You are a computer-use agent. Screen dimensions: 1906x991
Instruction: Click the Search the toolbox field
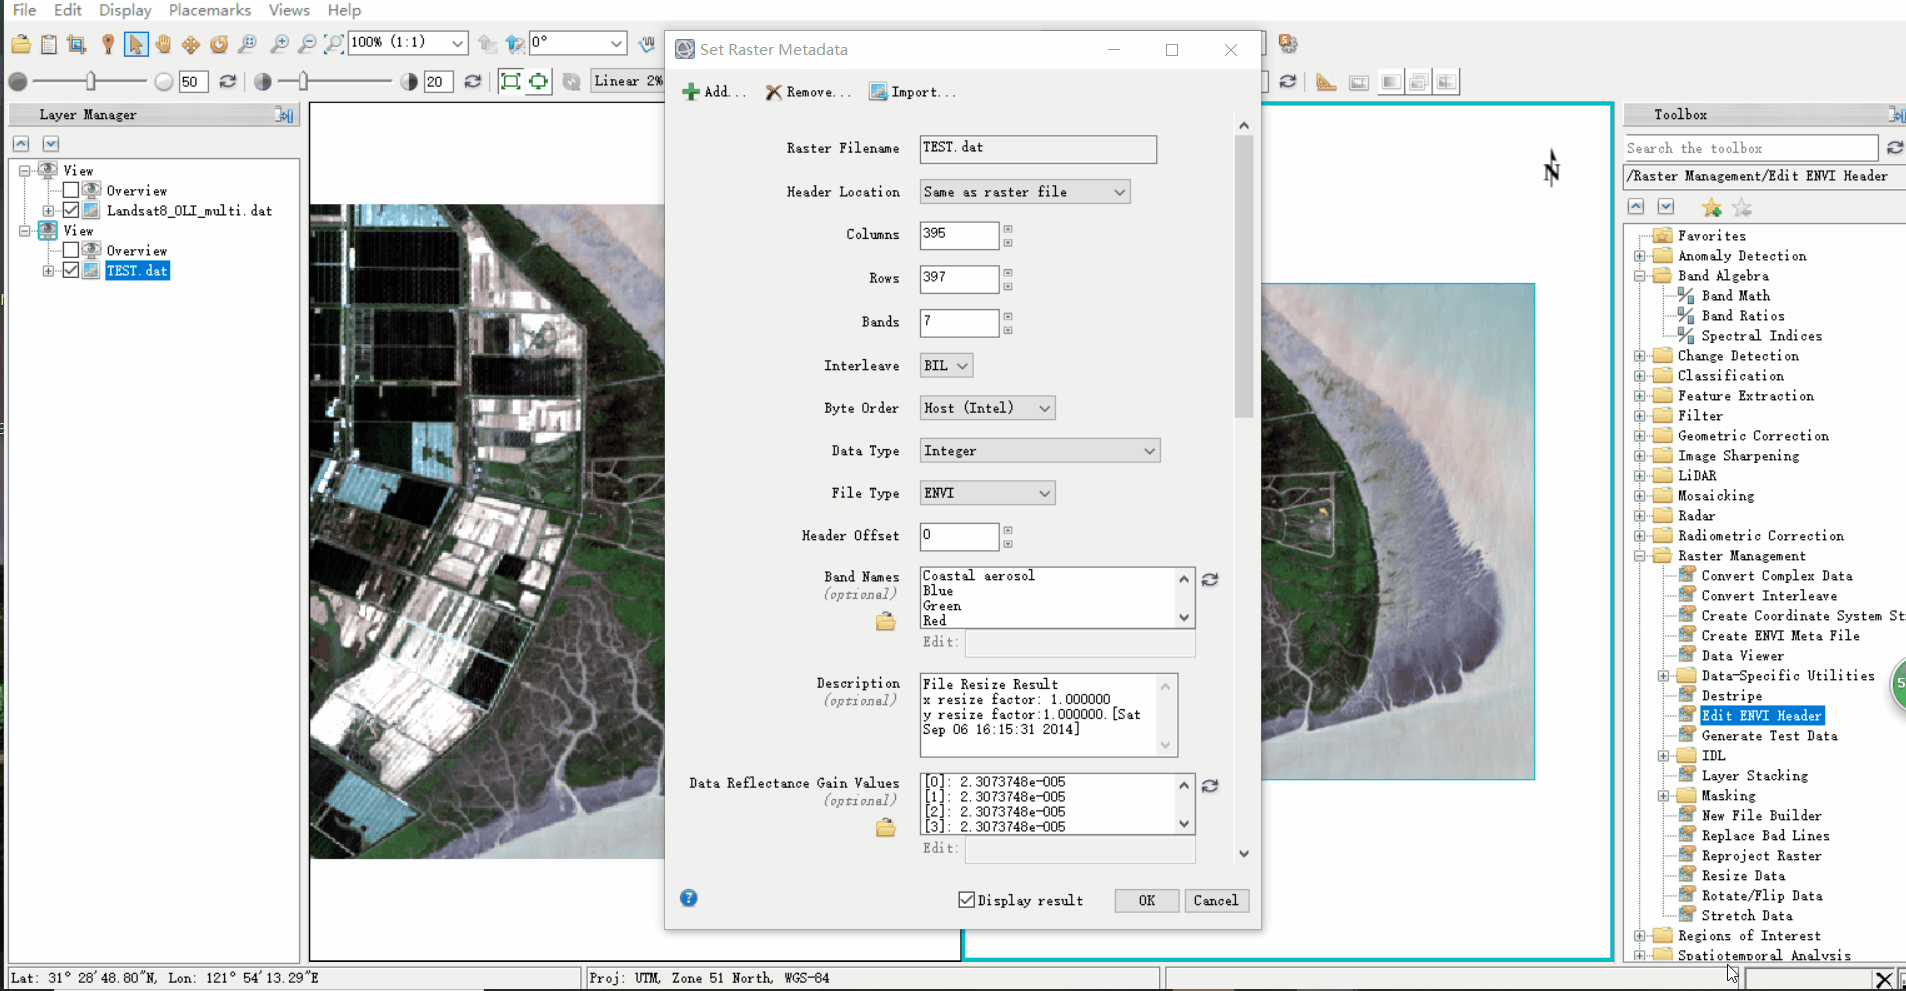click(x=1752, y=148)
